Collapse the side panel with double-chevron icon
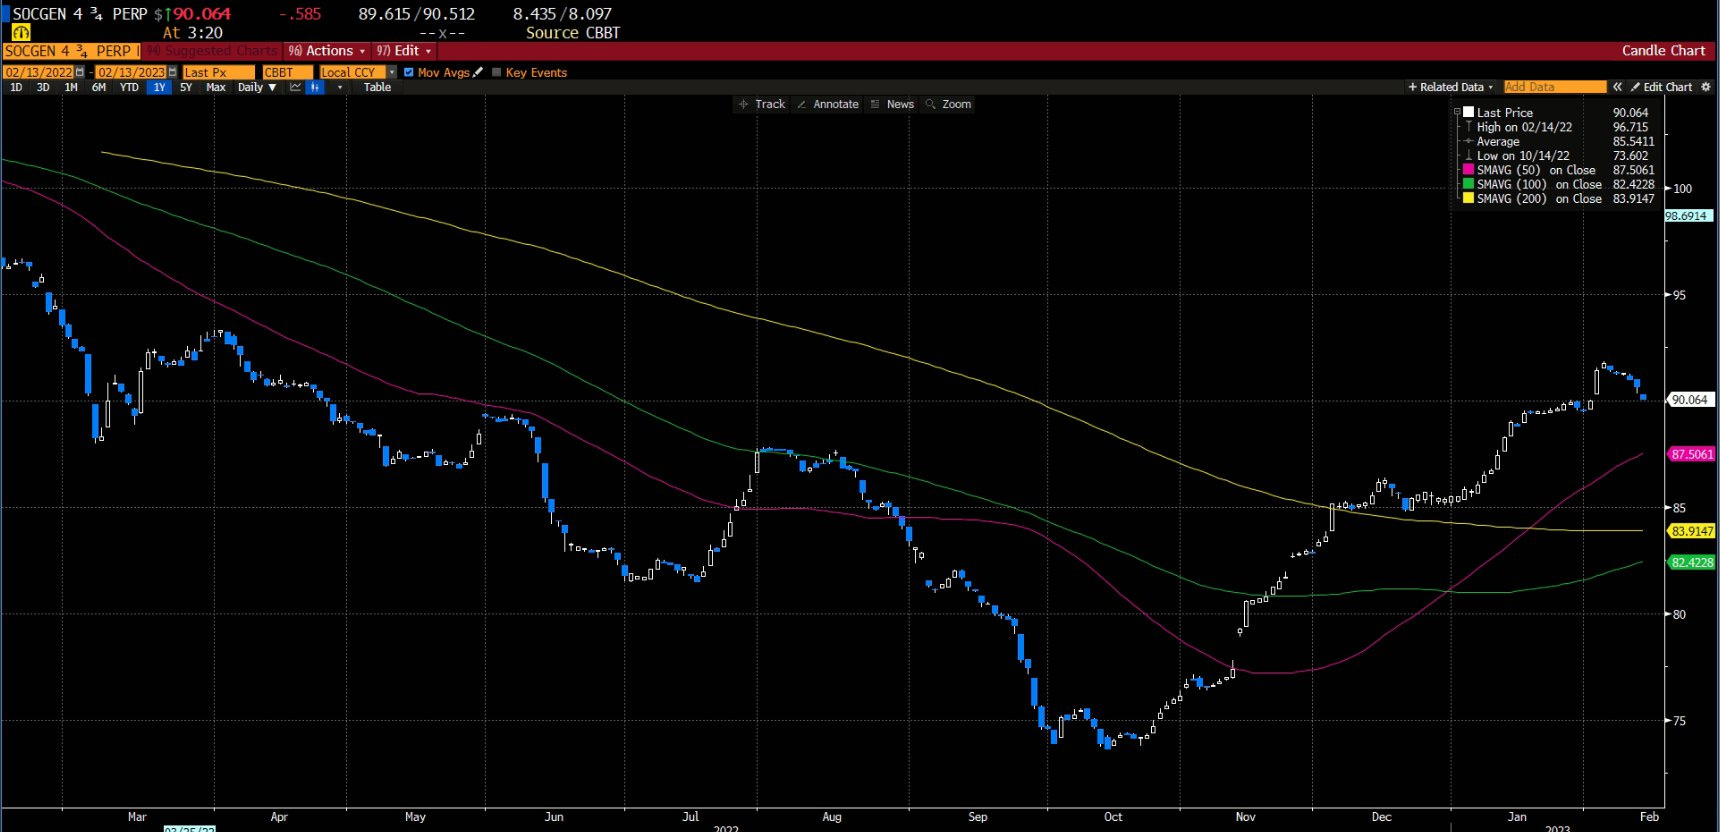 1617,87
